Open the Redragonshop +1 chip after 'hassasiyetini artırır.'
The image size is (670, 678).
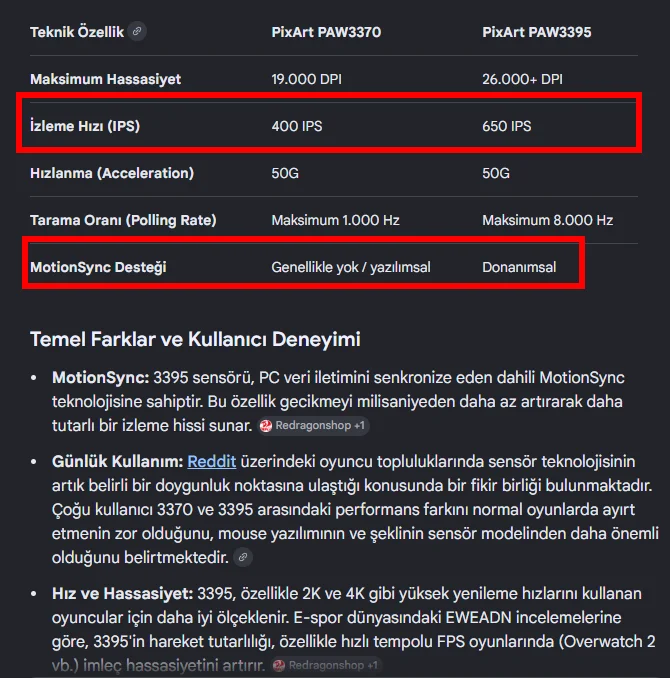[x=327, y=665]
